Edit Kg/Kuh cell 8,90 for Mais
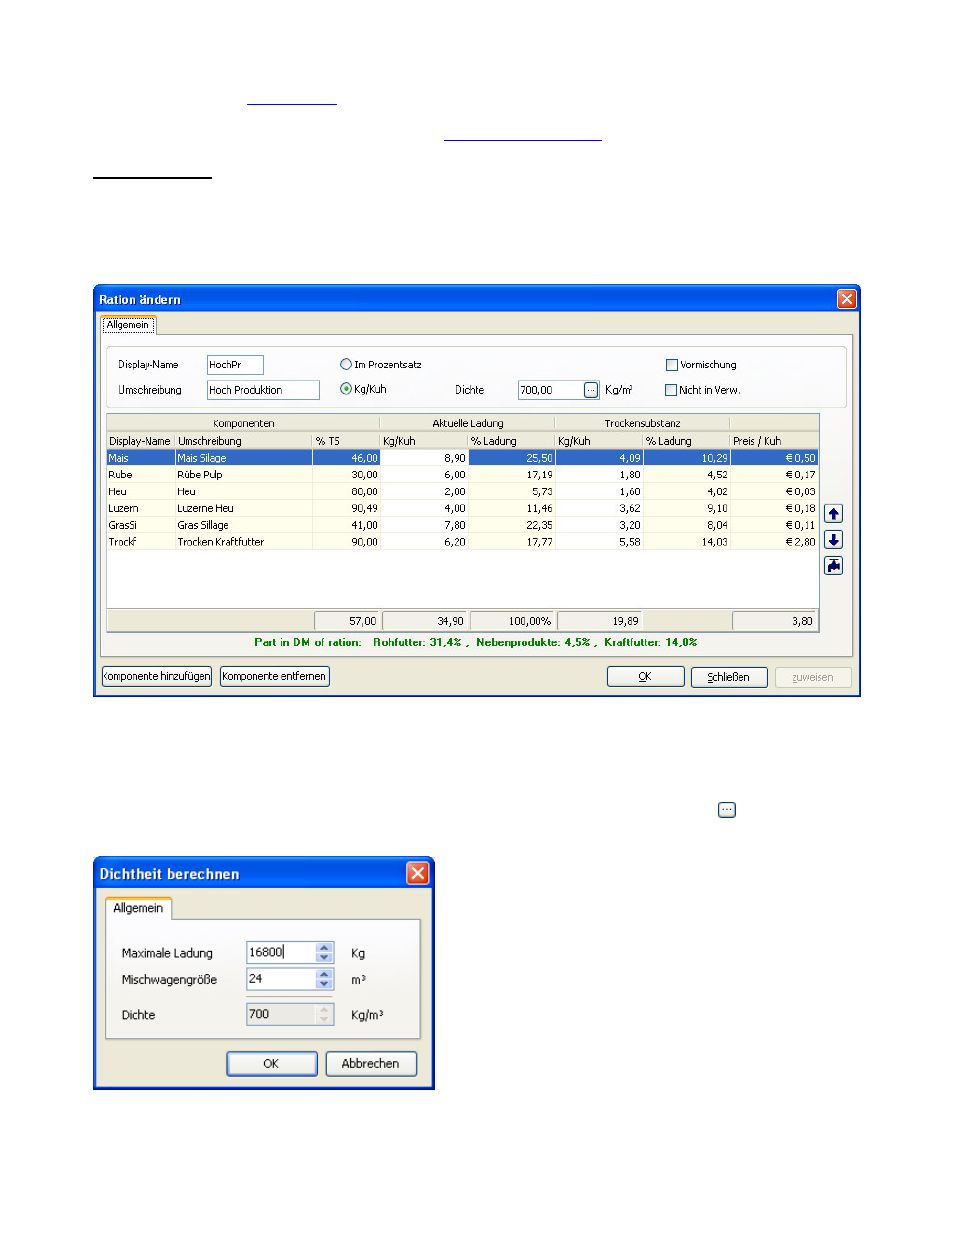This screenshot has height=1235, width=954. point(424,458)
